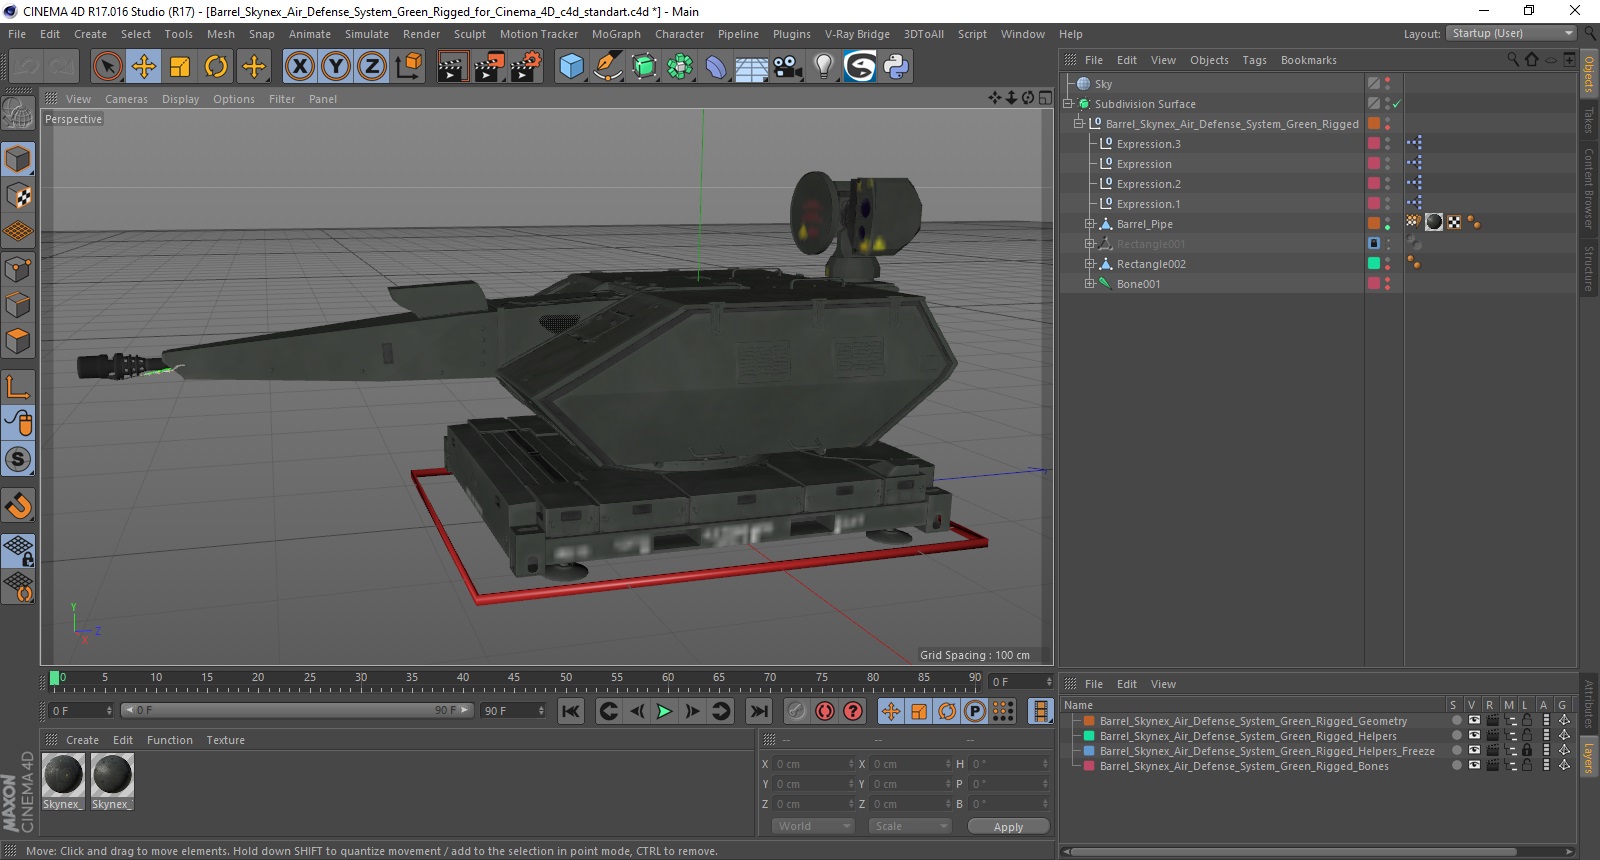Viewport: 1600px width, 860px height.
Task: Click Rectangle002 layer color swatch in Objects
Action: [1374, 263]
